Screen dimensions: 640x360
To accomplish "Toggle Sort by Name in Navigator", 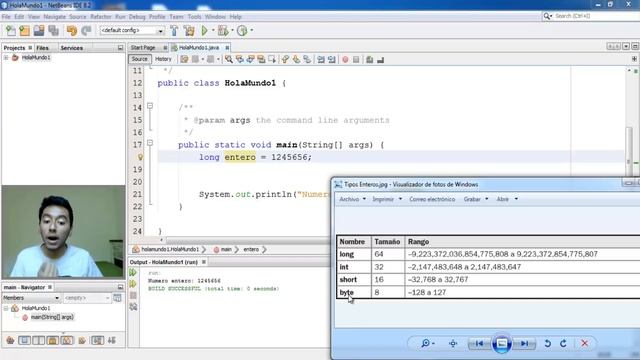I will 97,340.
